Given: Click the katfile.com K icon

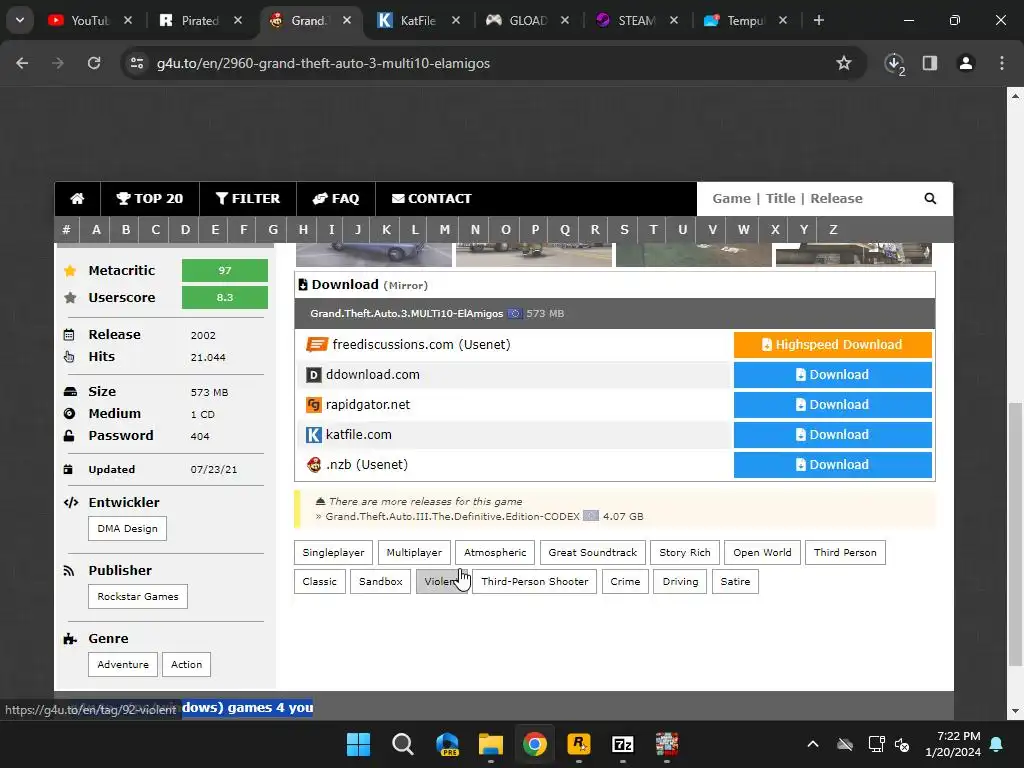Looking at the screenshot, I should pyautogui.click(x=314, y=435).
